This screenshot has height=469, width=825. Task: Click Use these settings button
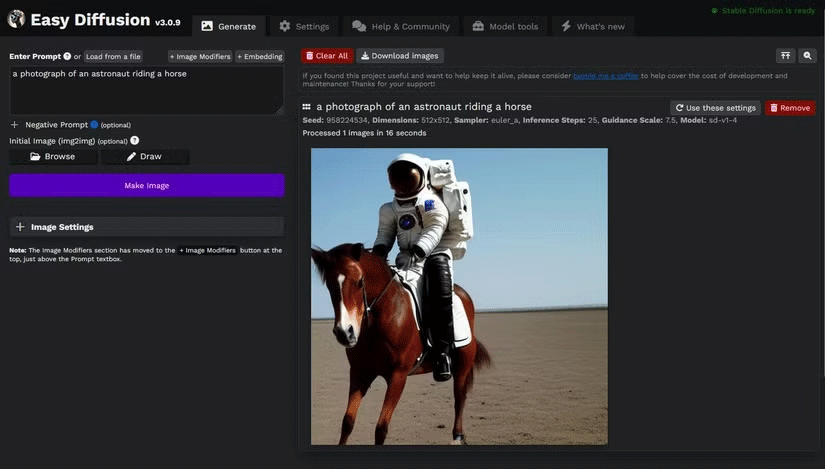pos(716,108)
